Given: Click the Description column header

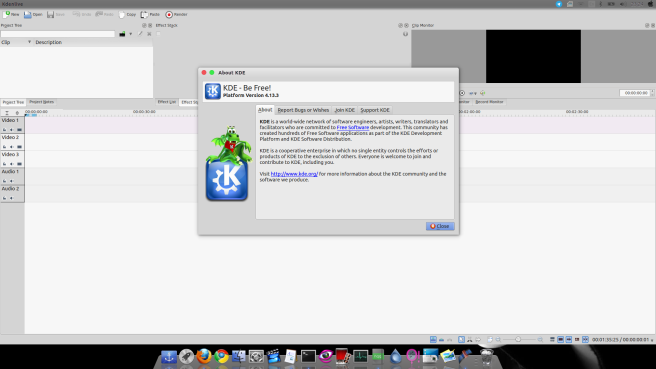Looking at the screenshot, I should 49,42.
